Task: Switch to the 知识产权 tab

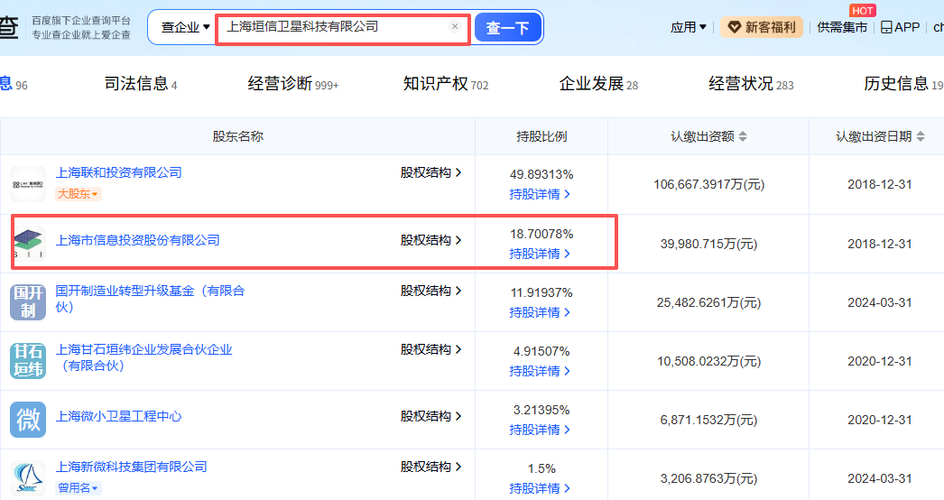Action: point(446,84)
